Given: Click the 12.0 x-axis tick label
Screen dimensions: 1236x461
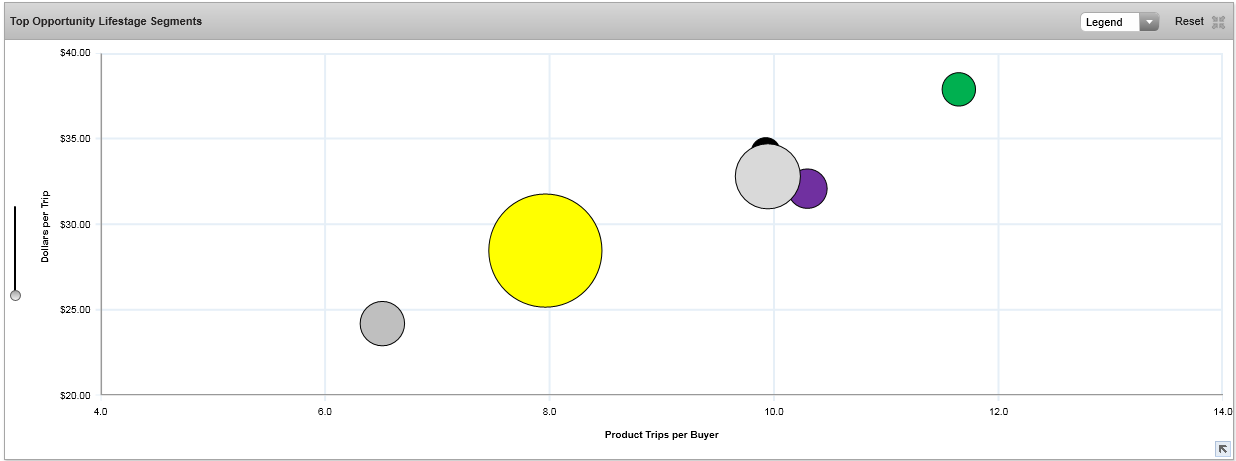Looking at the screenshot, I should tap(998, 411).
